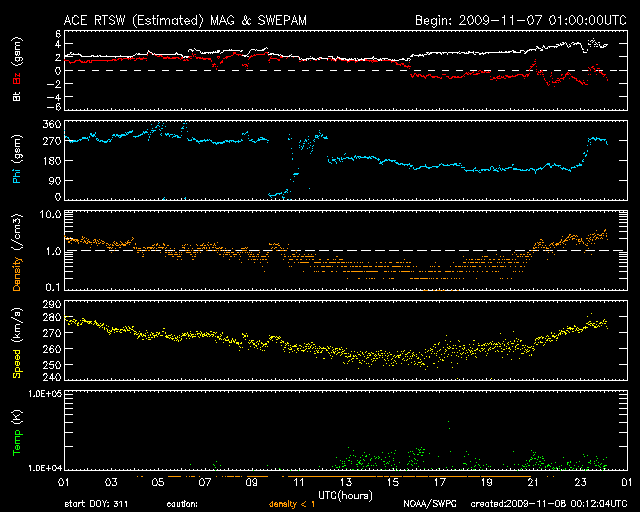Select the white 'Bt' axis label
640x512 pixels.
point(17,96)
